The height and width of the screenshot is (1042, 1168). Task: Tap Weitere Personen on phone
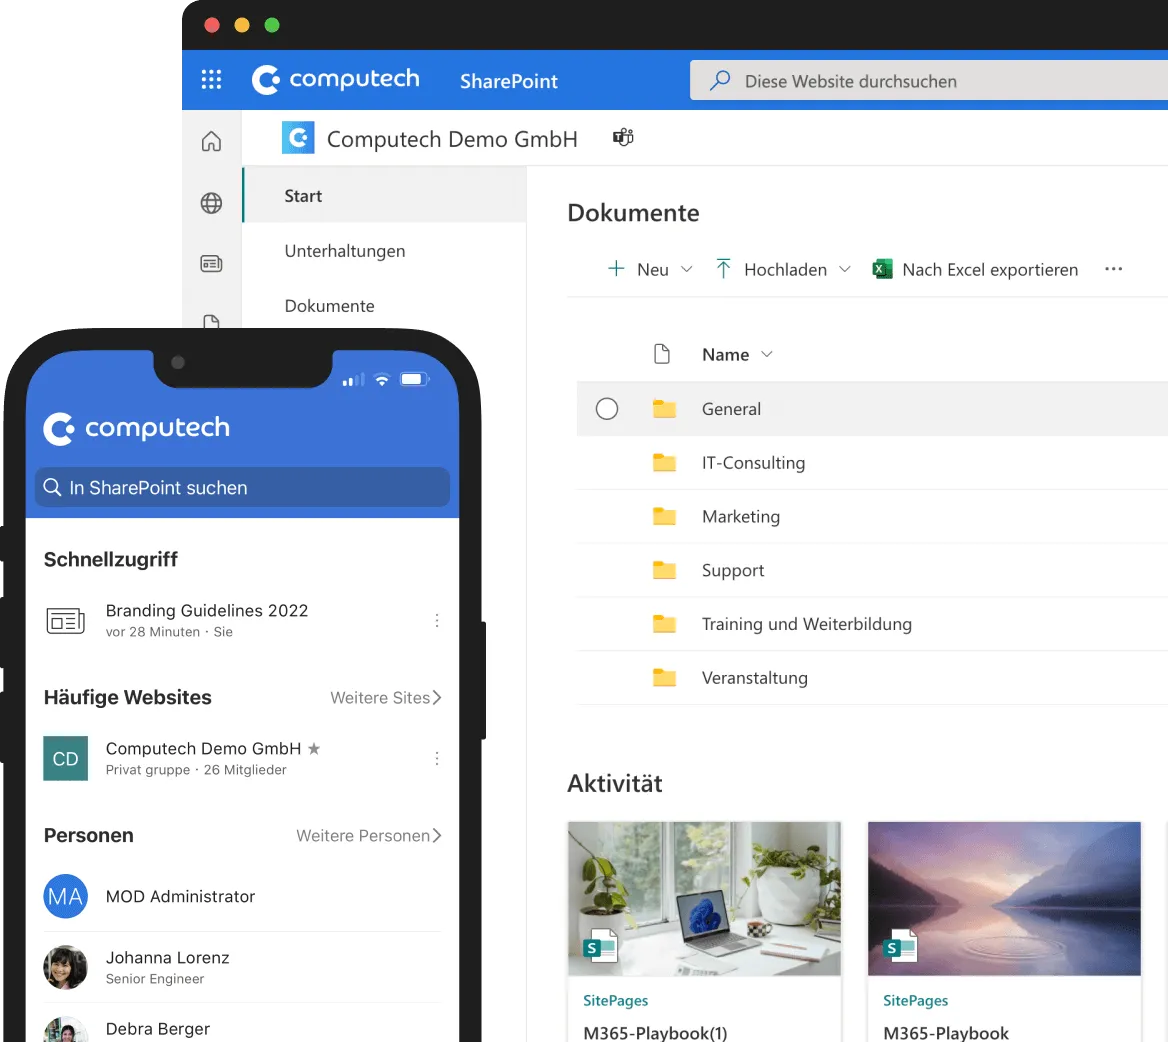[369, 836]
